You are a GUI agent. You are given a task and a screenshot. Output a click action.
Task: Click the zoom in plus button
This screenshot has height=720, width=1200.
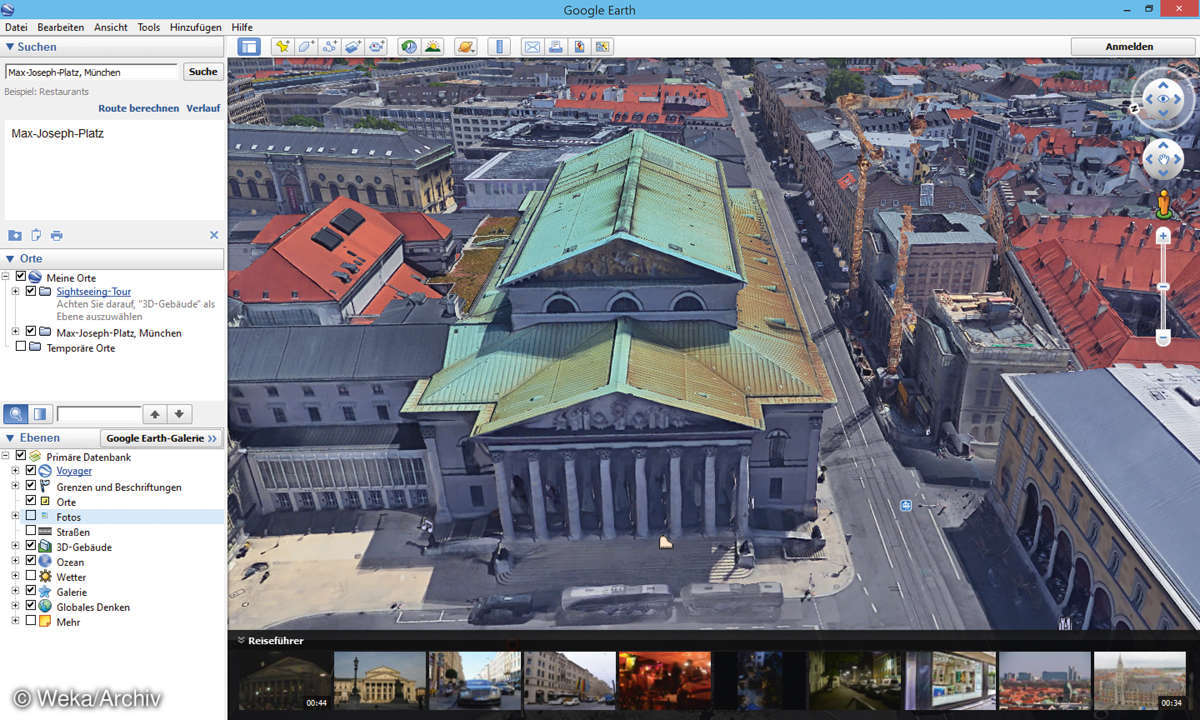click(1163, 237)
